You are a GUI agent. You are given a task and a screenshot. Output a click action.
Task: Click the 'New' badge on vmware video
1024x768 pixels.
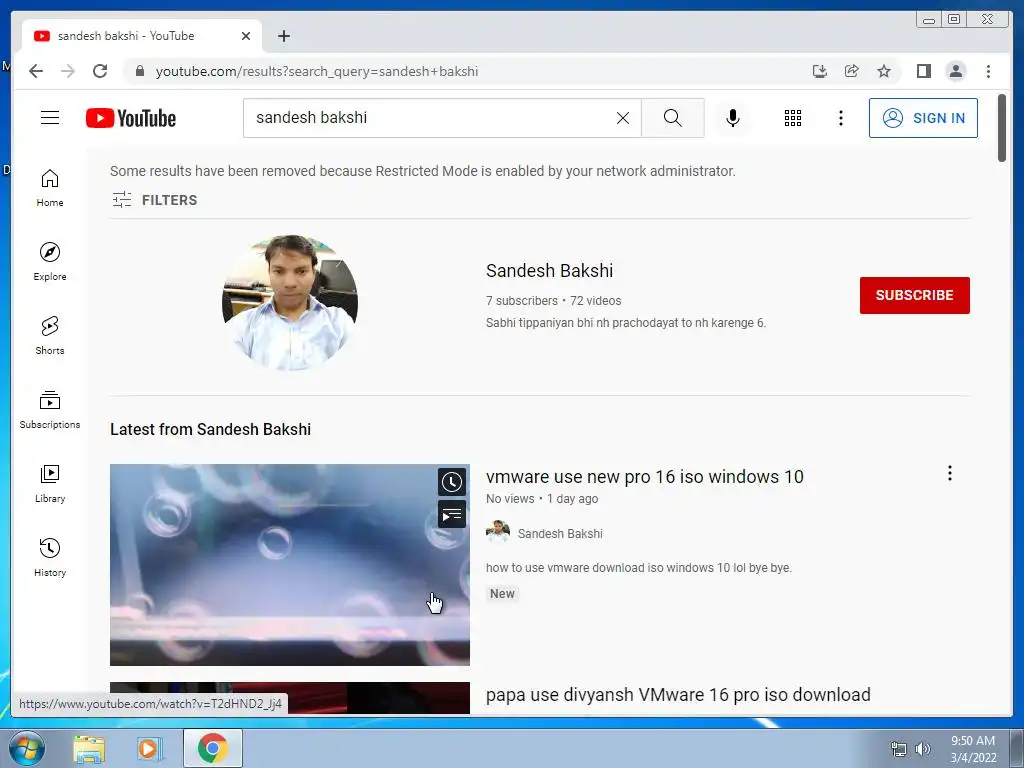tap(502, 594)
